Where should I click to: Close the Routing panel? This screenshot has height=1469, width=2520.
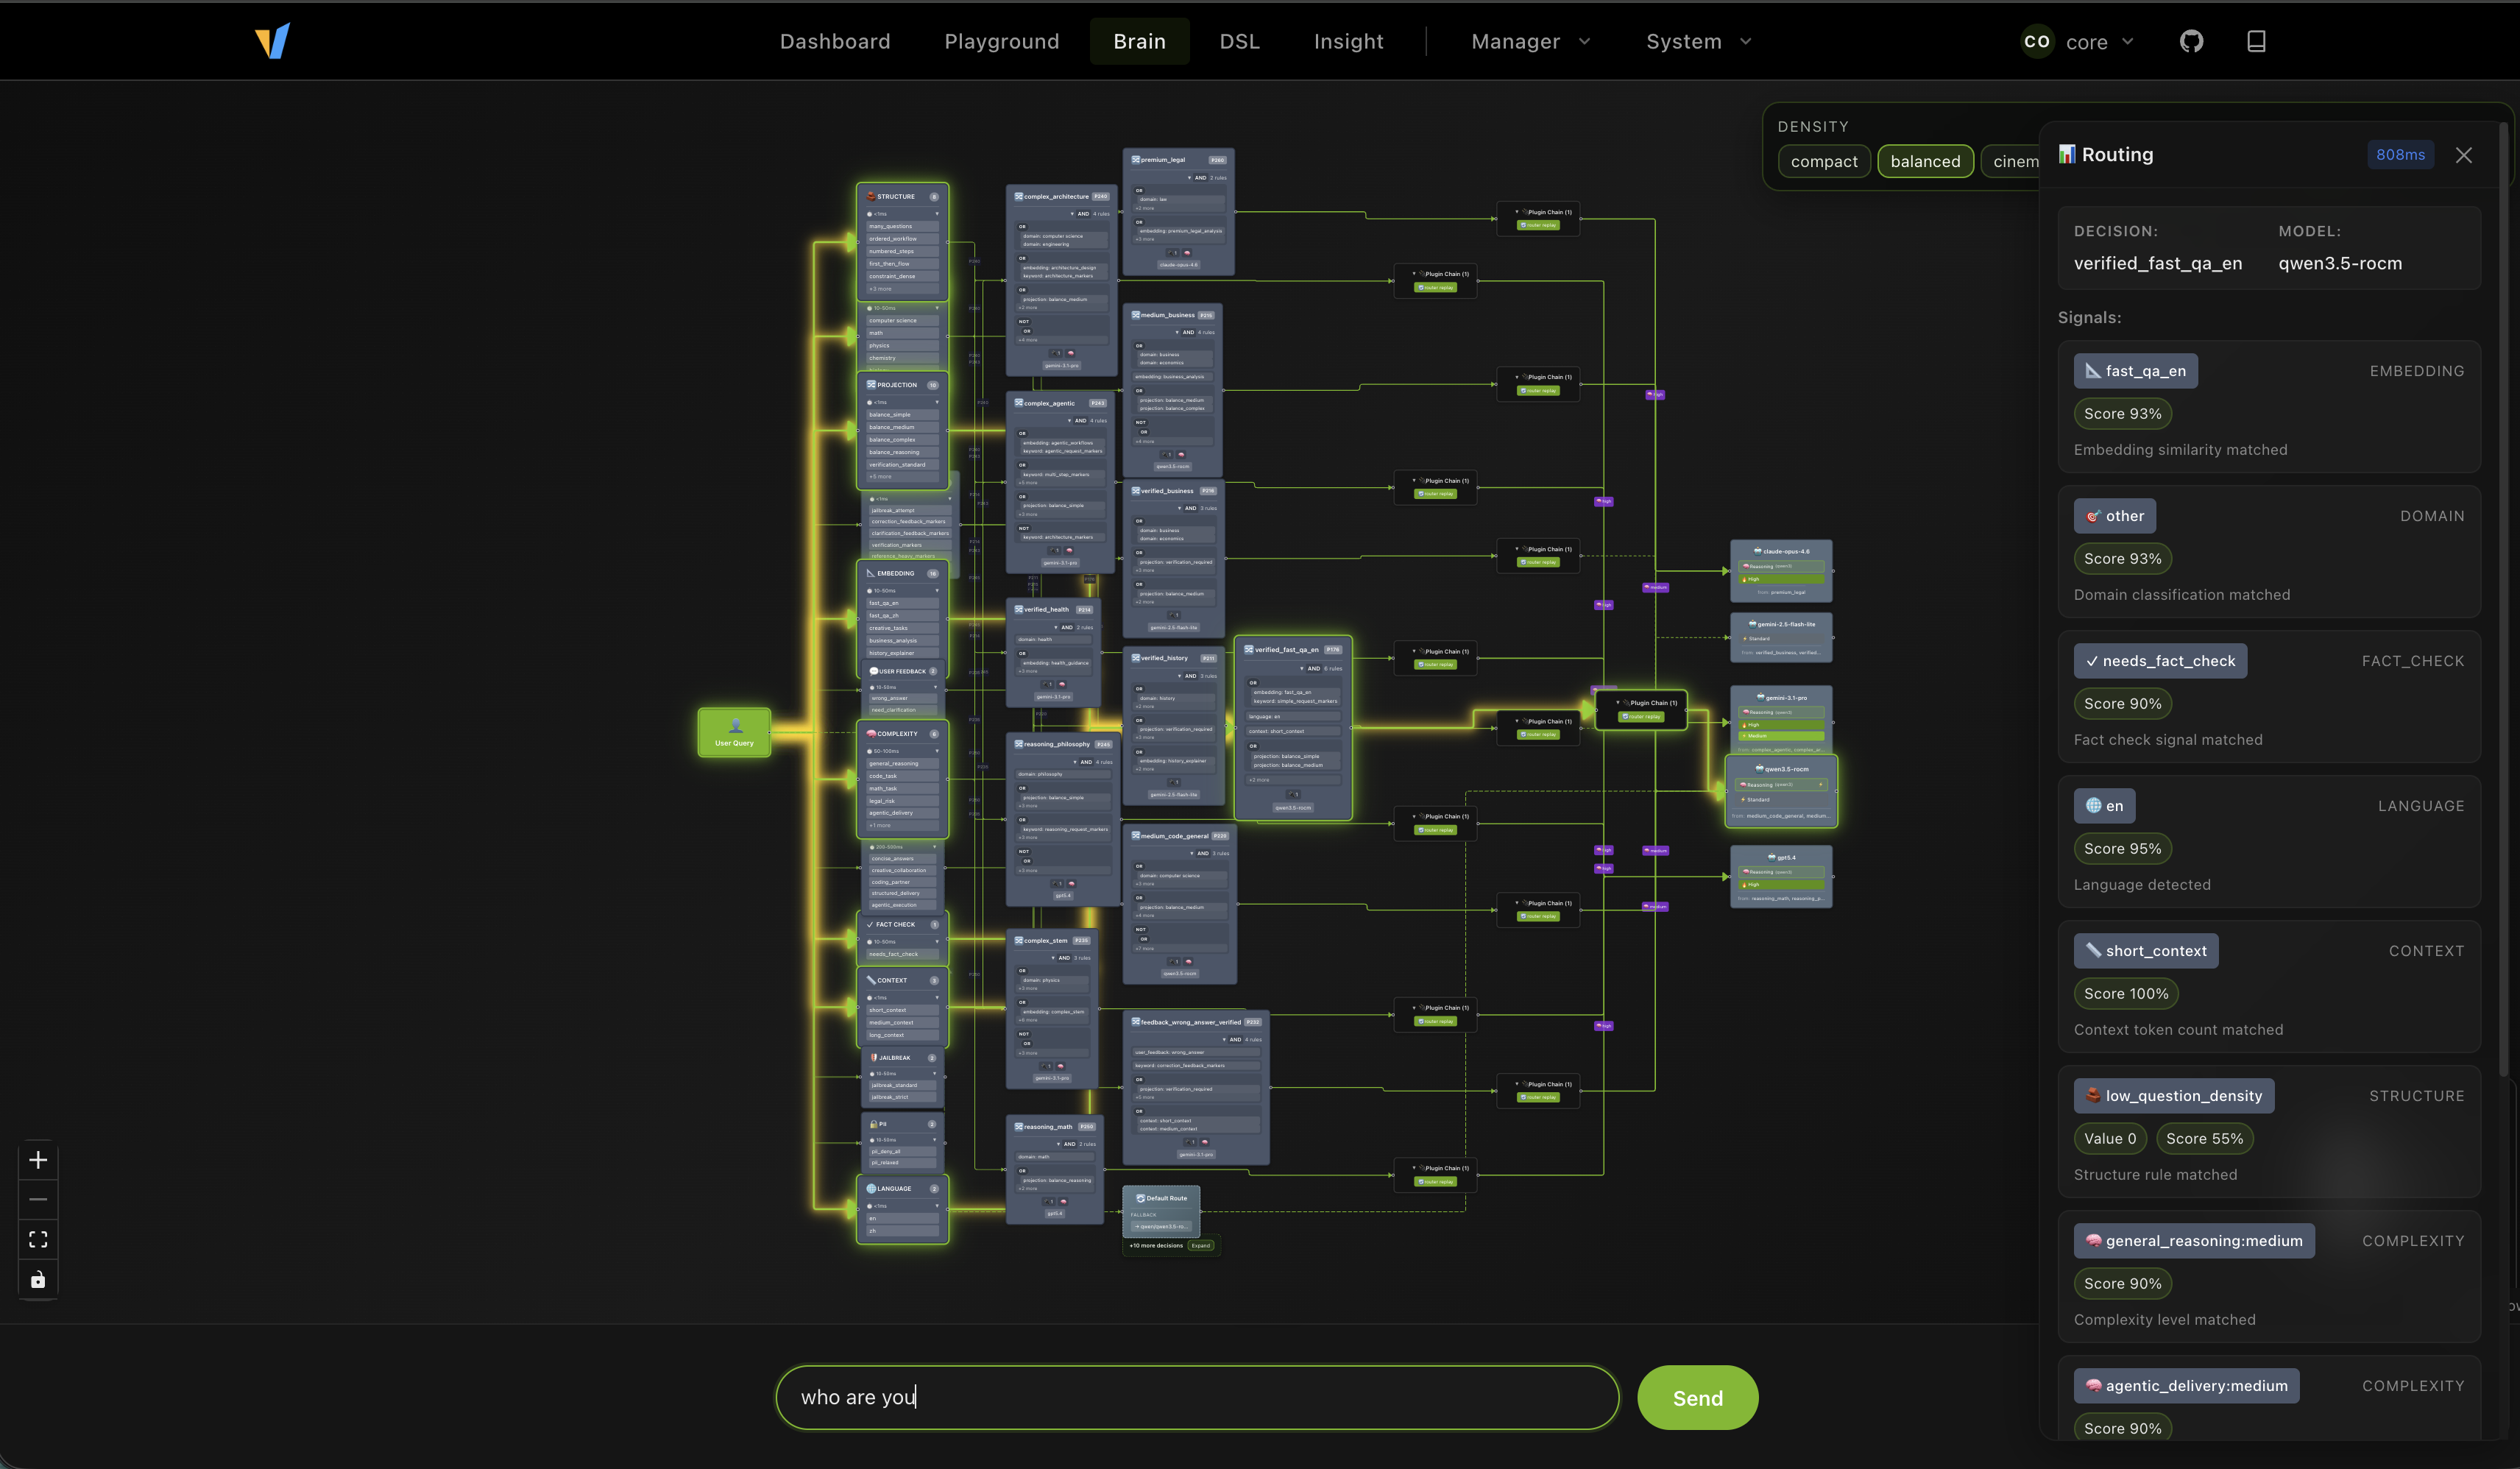[x=2464, y=155]
